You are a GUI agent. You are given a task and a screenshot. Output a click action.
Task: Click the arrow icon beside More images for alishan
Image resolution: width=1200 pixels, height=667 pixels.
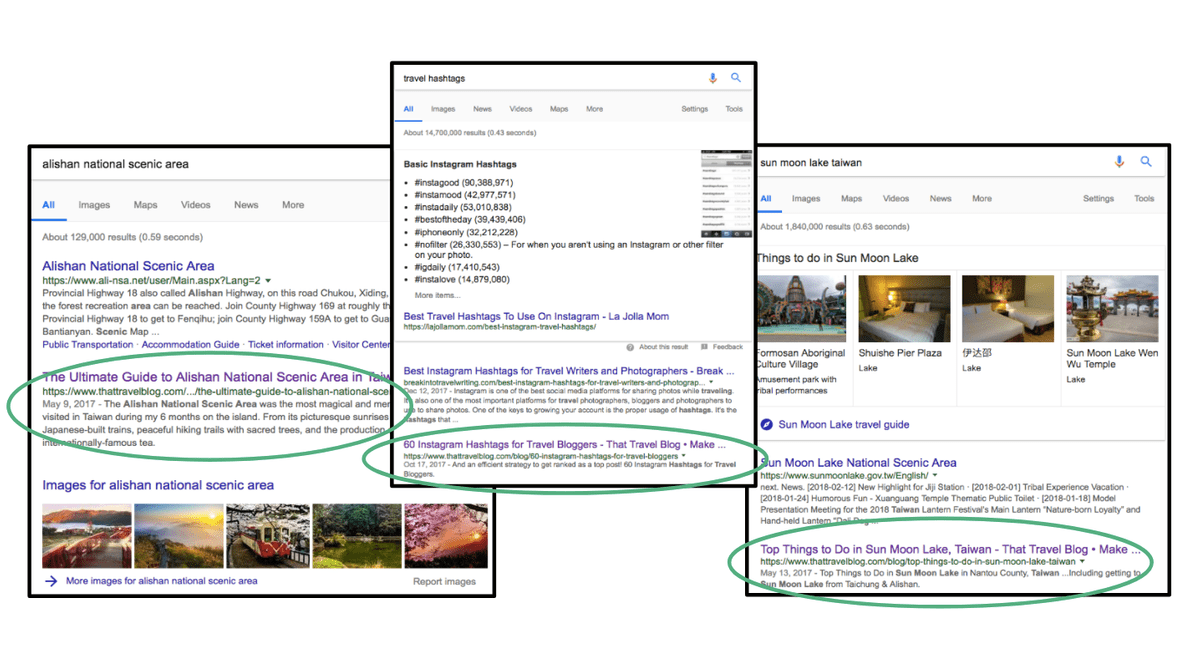coord(51,581)
